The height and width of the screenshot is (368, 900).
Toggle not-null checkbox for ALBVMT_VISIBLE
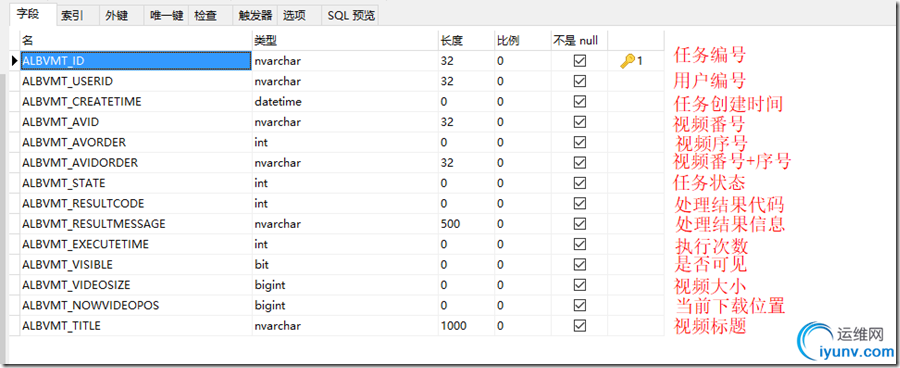(580, 265)
